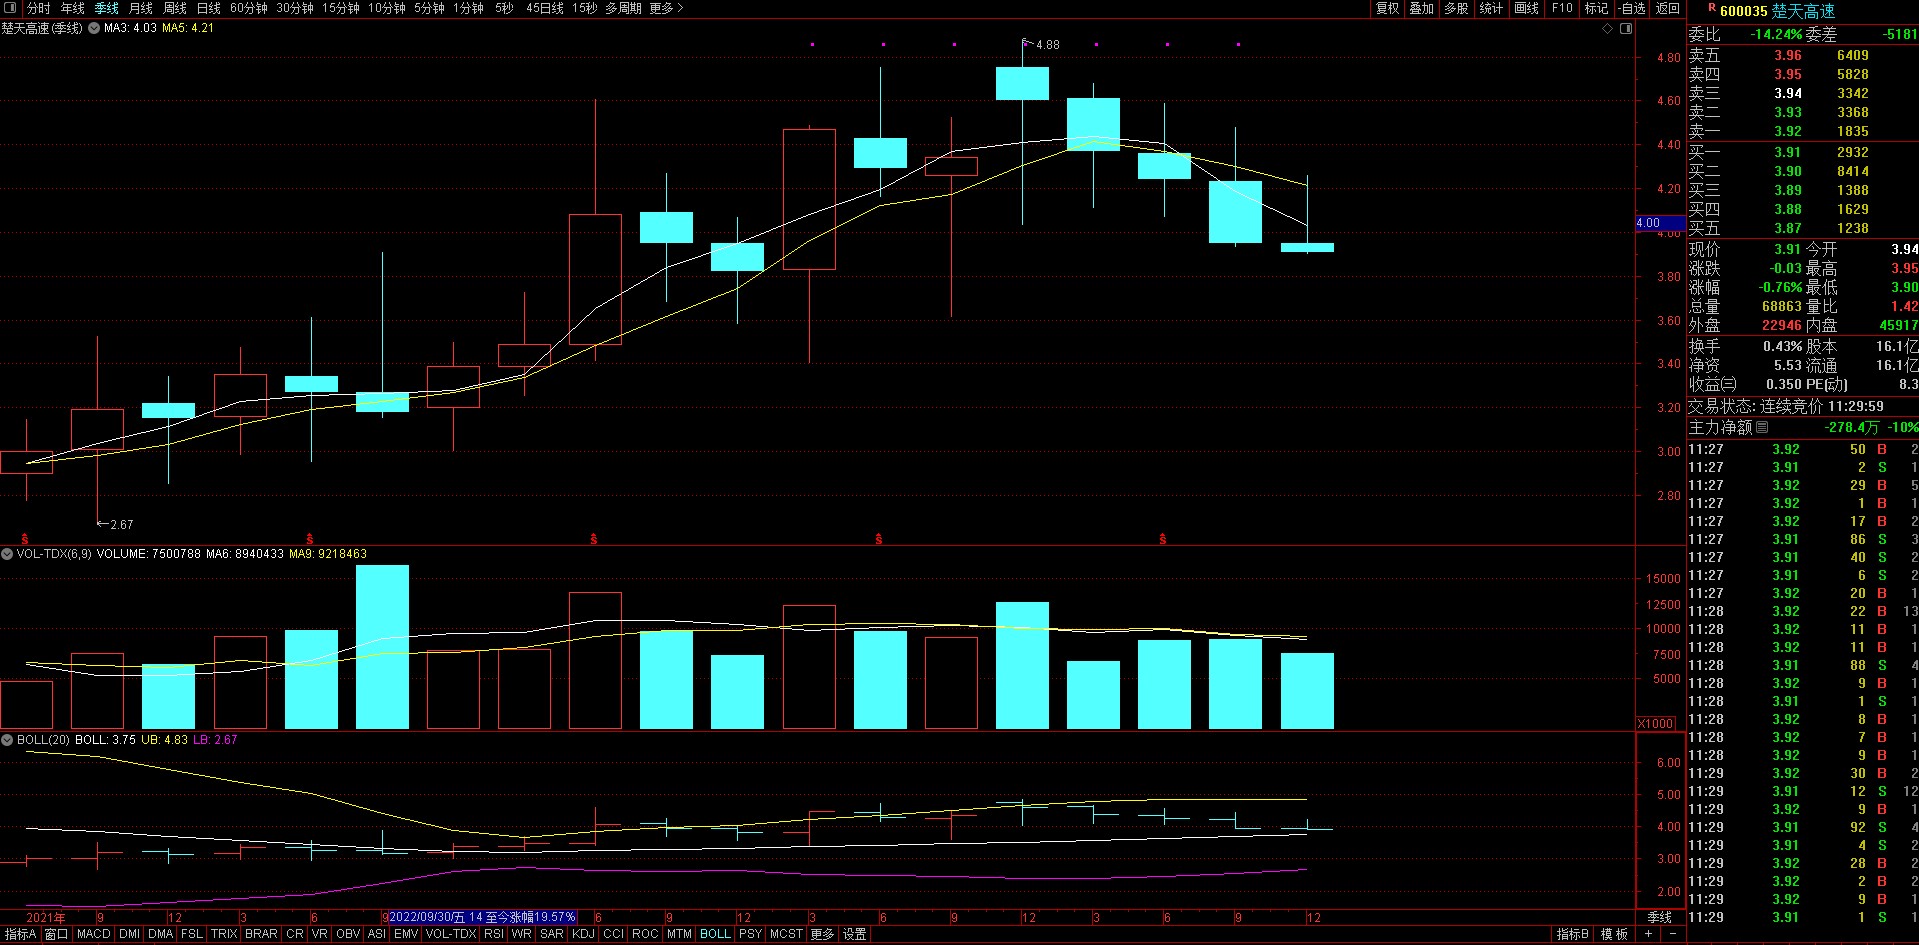Click the 返回 back button
The width and height of the screenshot is (1919, 945).
pyautogui.click(x=1668, y=8)
